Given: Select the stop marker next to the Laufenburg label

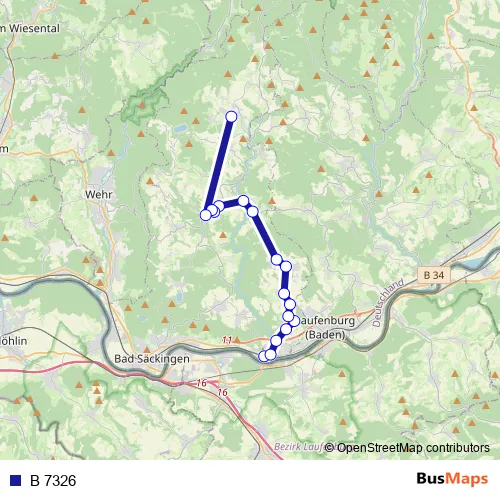Looking at the screenshot, I should [x=294, y=321].
